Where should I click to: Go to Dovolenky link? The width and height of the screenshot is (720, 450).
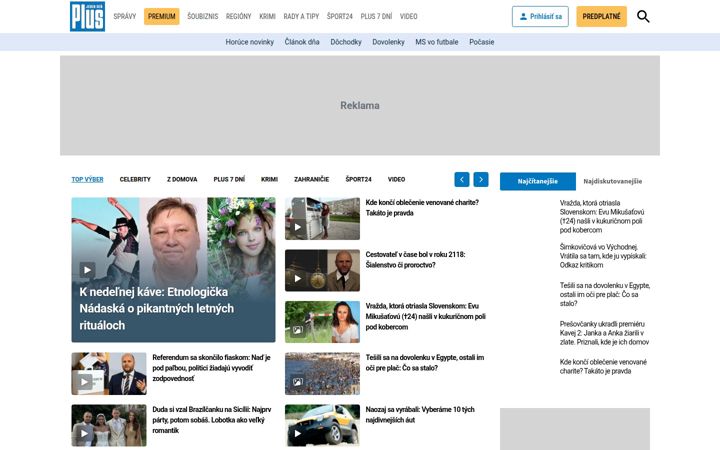tap(388, 42)
